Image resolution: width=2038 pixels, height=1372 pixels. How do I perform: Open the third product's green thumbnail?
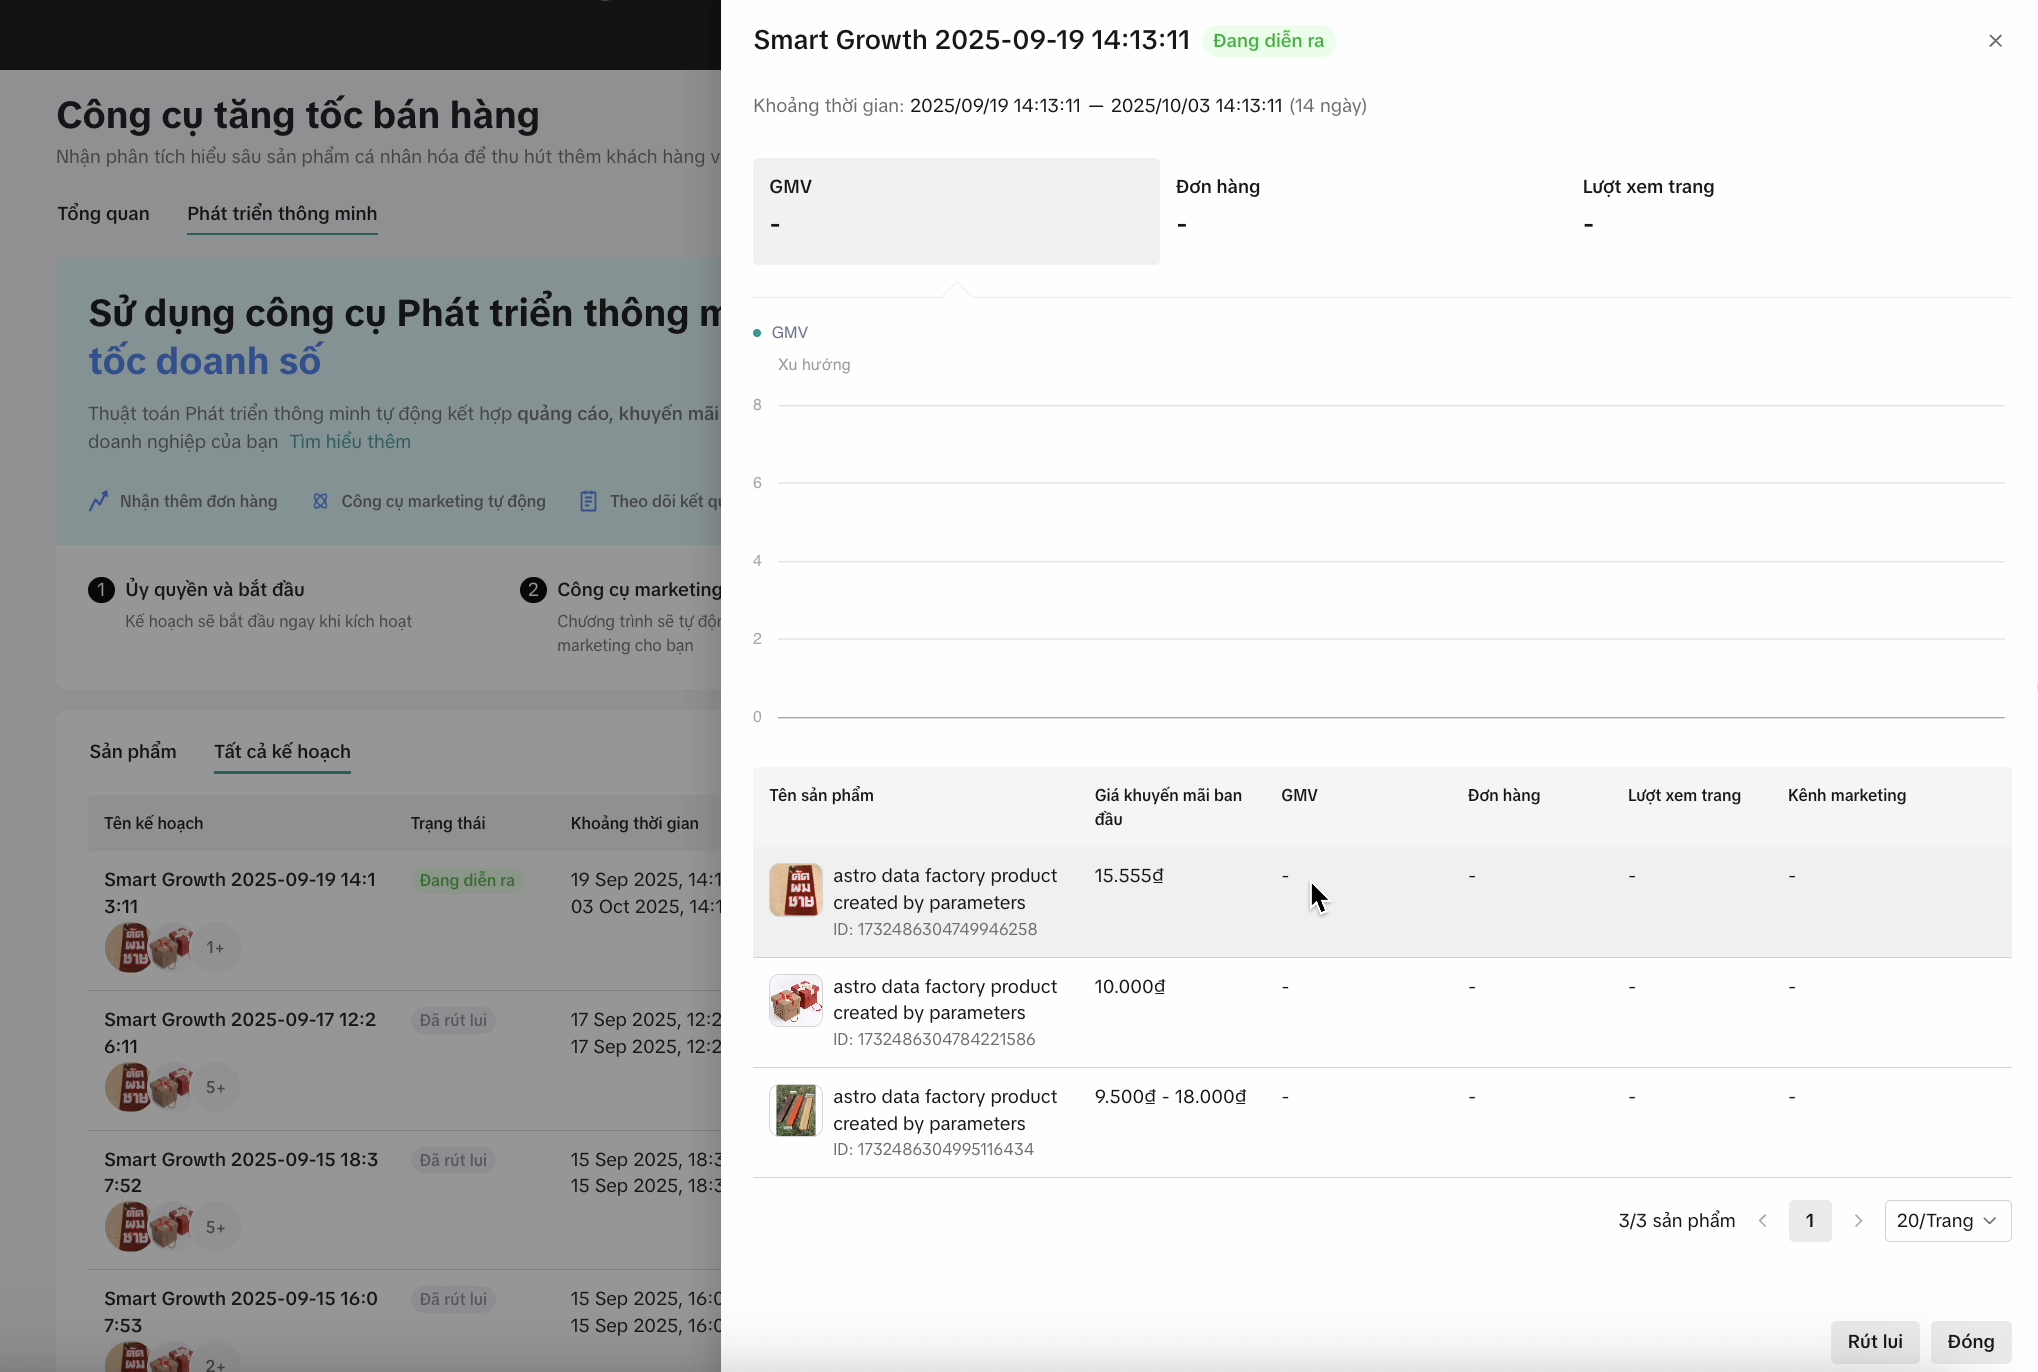pyautogui.click(x=795, y=1110)
